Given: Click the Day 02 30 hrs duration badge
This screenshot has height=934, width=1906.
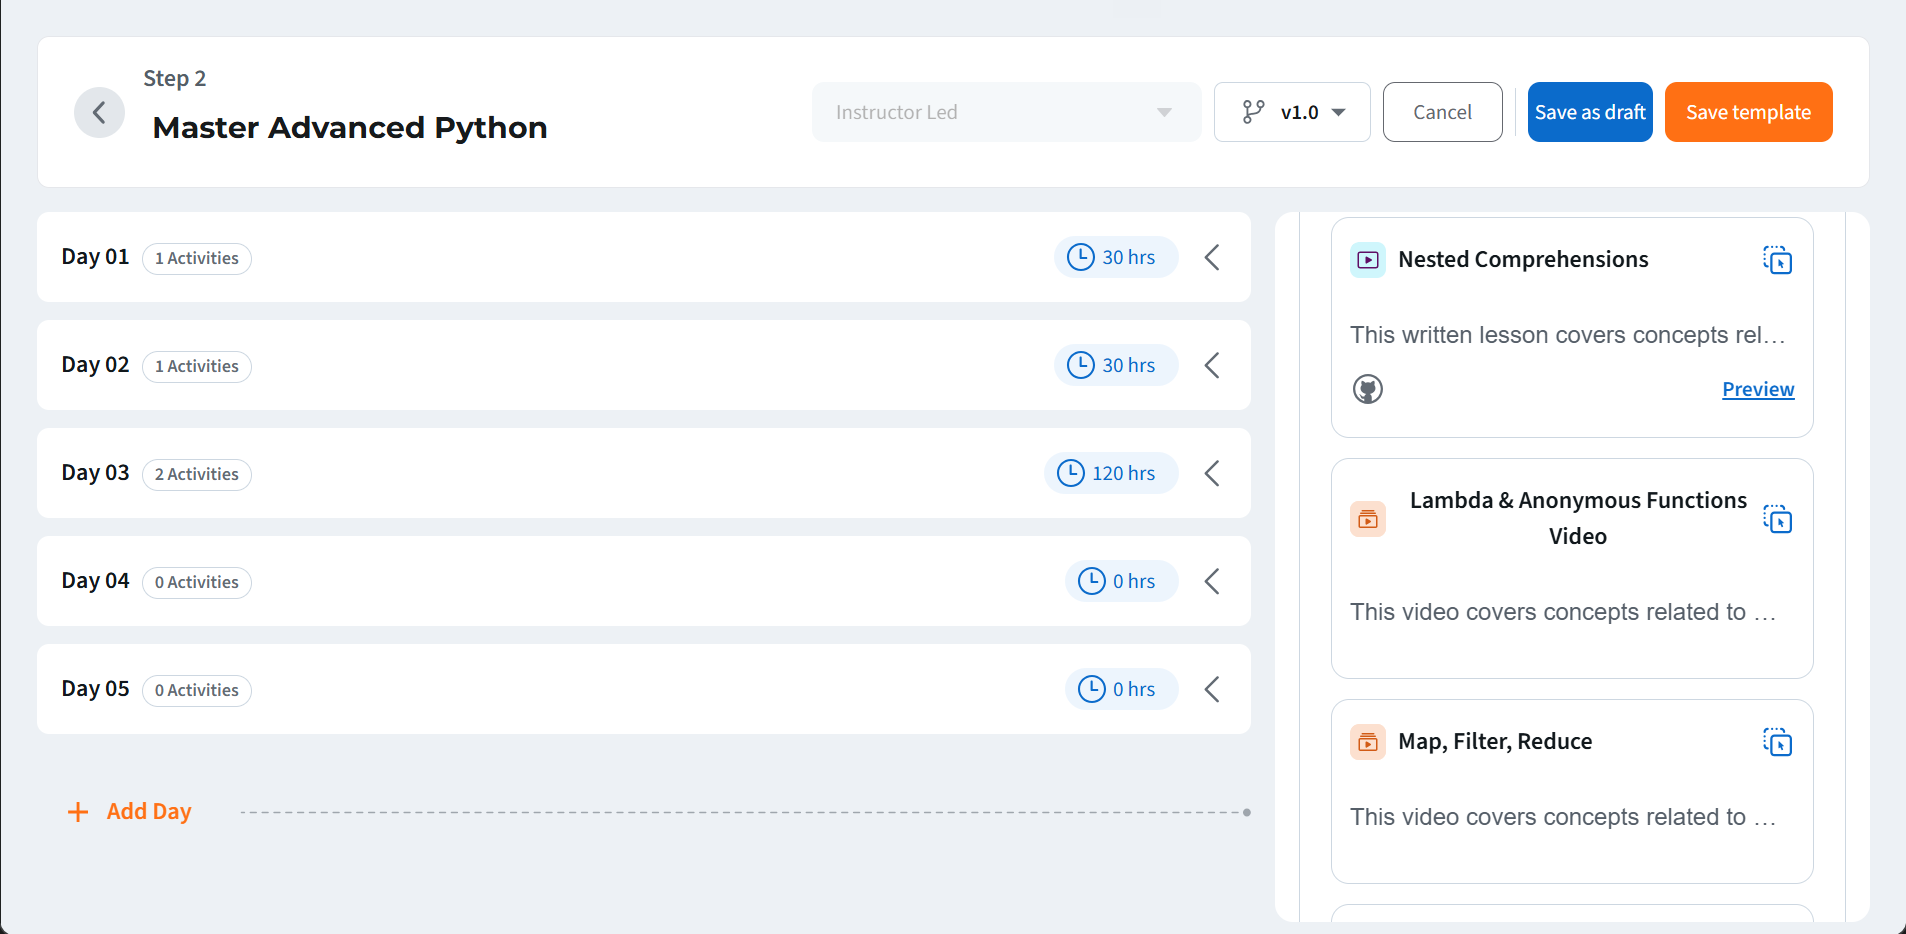Looking at the screenshot, I should 1116,365.
